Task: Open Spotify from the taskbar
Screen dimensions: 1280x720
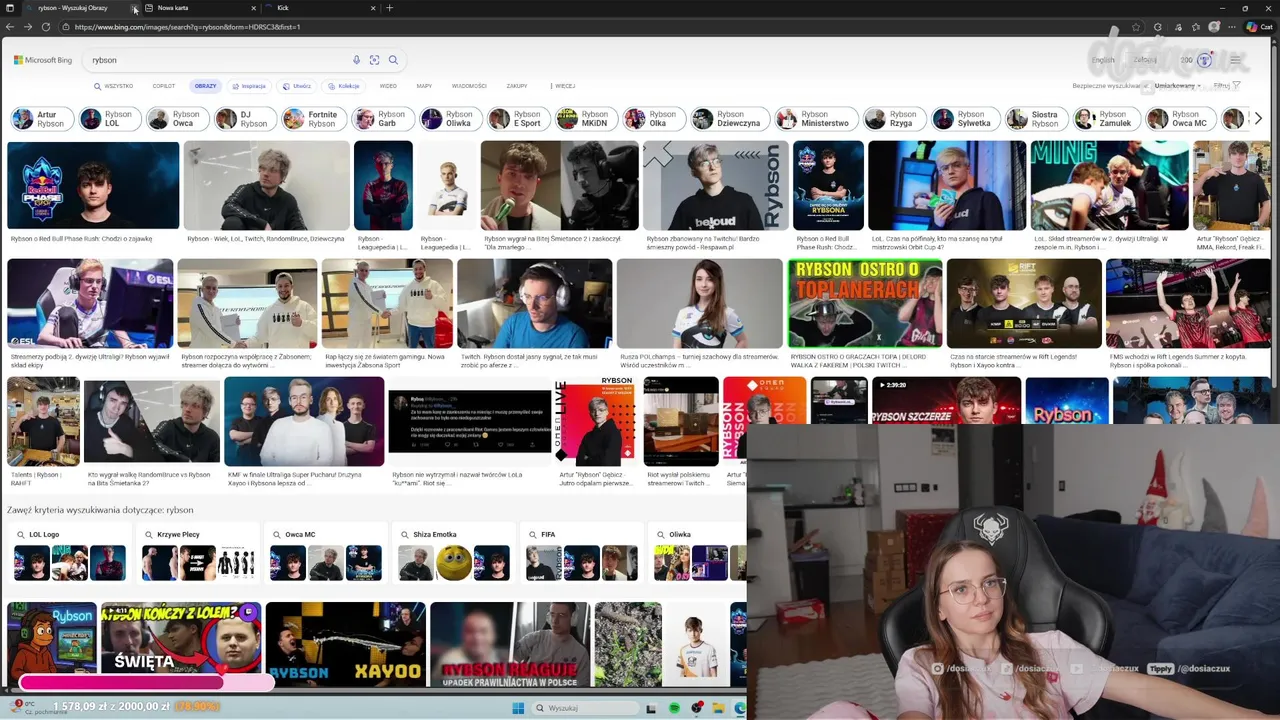Action: (x=674, y=708)
